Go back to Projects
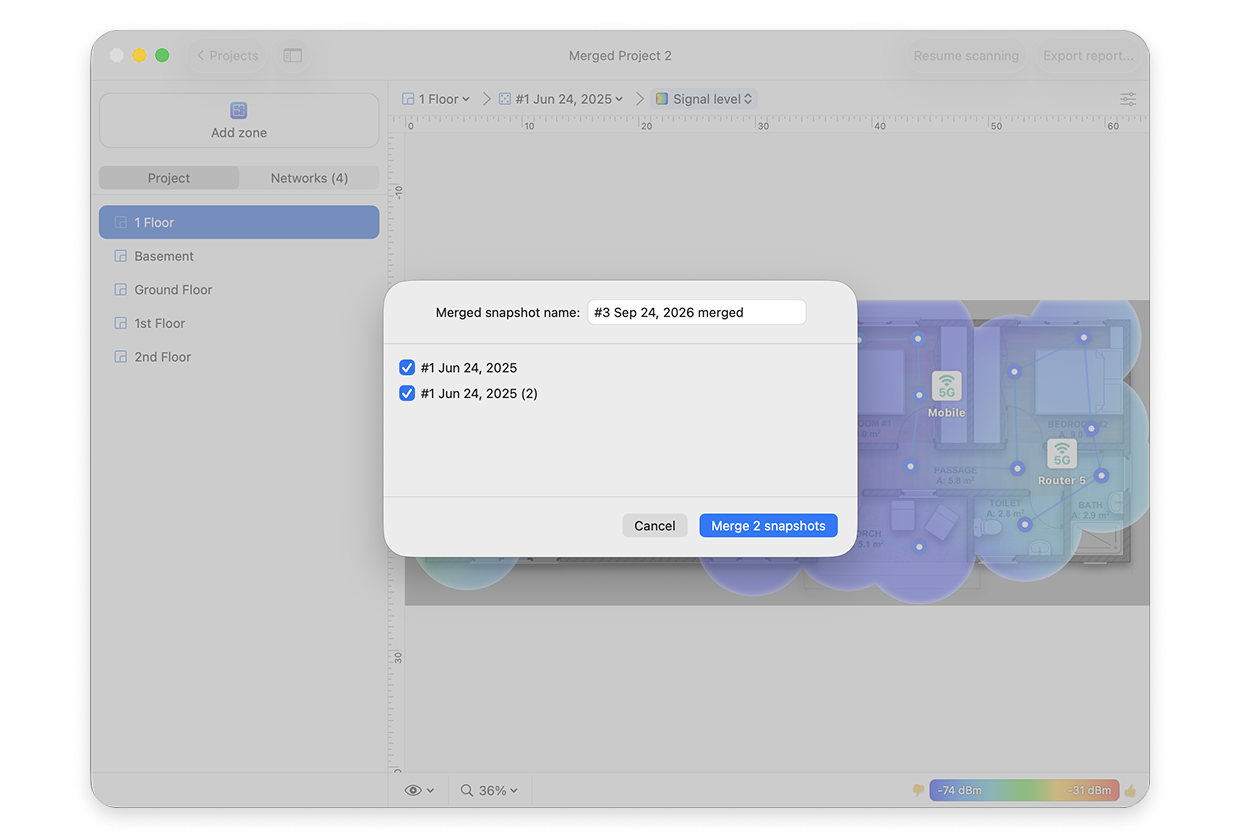Screen dimensions: 1240x838 pos(227,56)
